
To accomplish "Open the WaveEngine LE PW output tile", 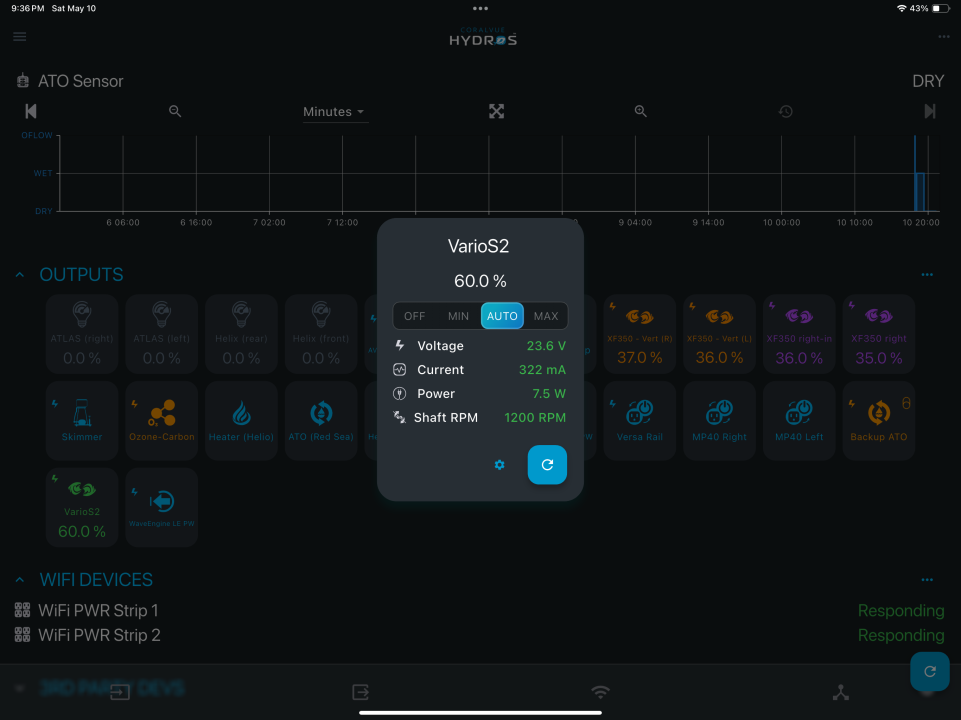I will (162, 507).
